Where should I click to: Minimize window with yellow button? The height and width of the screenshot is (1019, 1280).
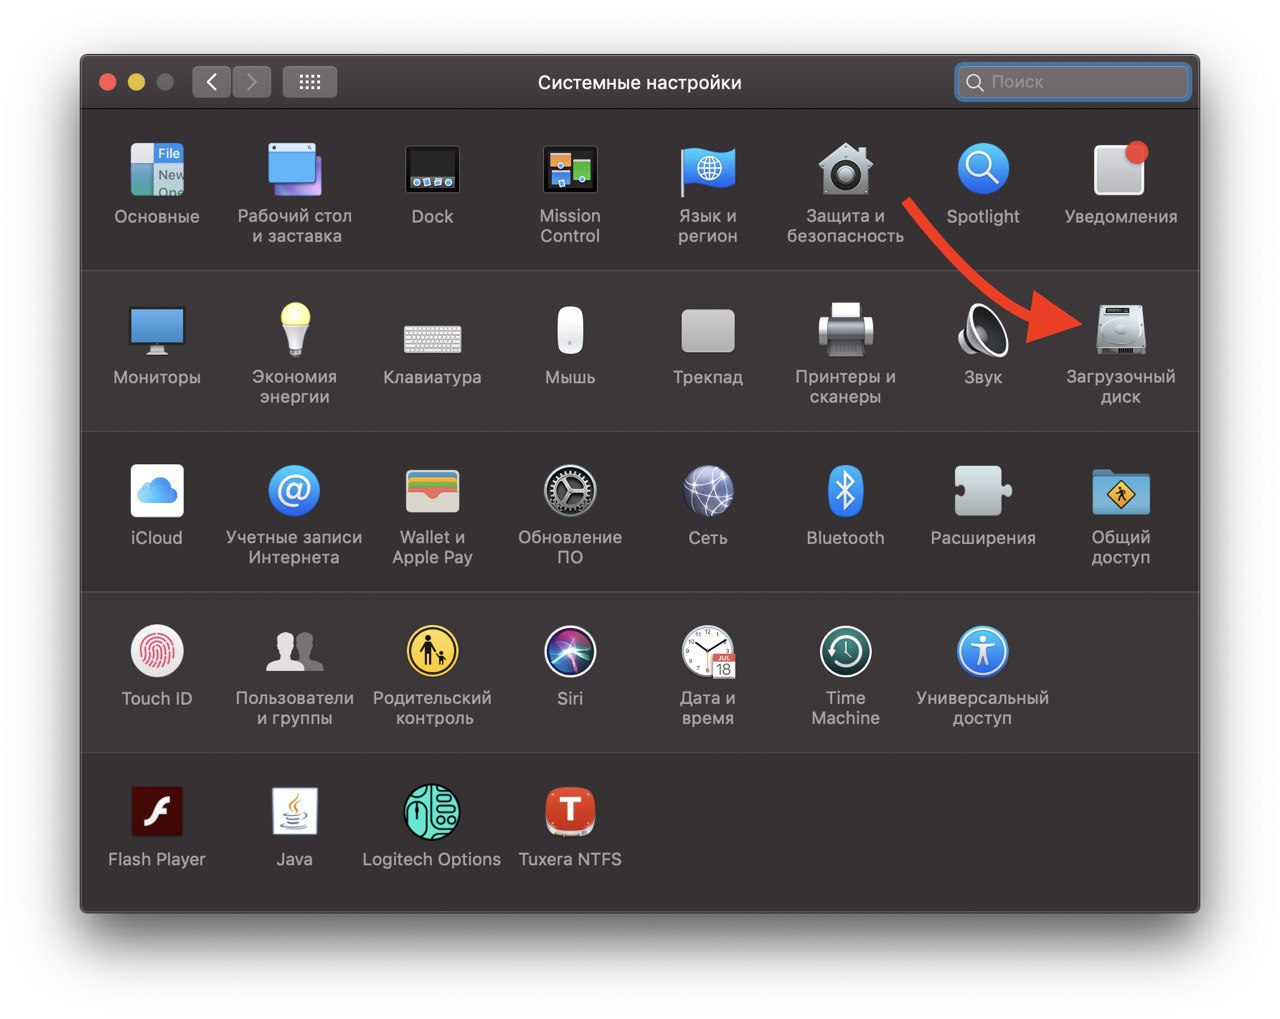[x=137, y=82]
